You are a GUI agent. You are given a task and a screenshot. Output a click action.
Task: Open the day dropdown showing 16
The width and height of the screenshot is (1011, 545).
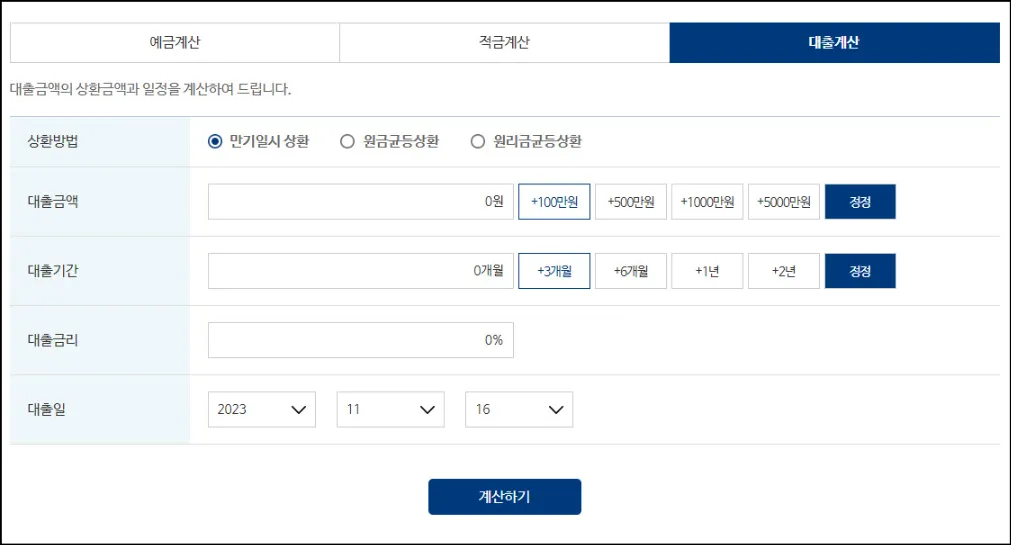519,410
